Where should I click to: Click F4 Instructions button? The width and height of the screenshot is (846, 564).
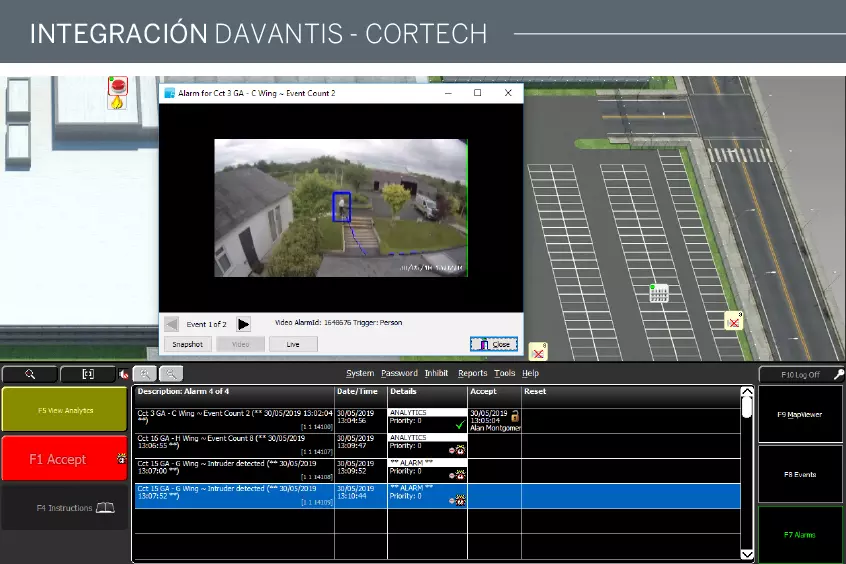click(x=65, y=508)
